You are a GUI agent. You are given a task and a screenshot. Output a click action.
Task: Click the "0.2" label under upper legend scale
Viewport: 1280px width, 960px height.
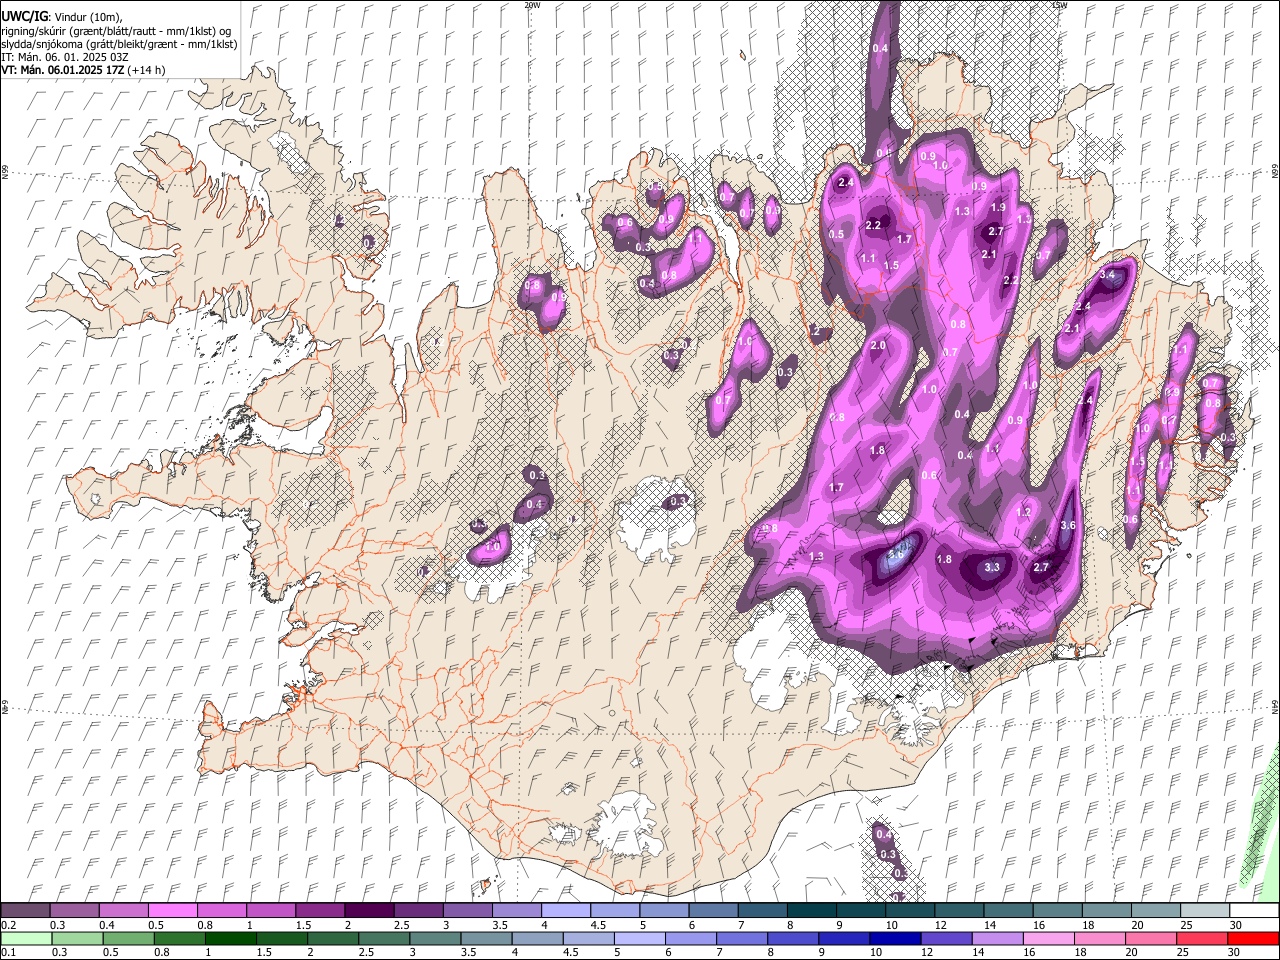point(7,925)
